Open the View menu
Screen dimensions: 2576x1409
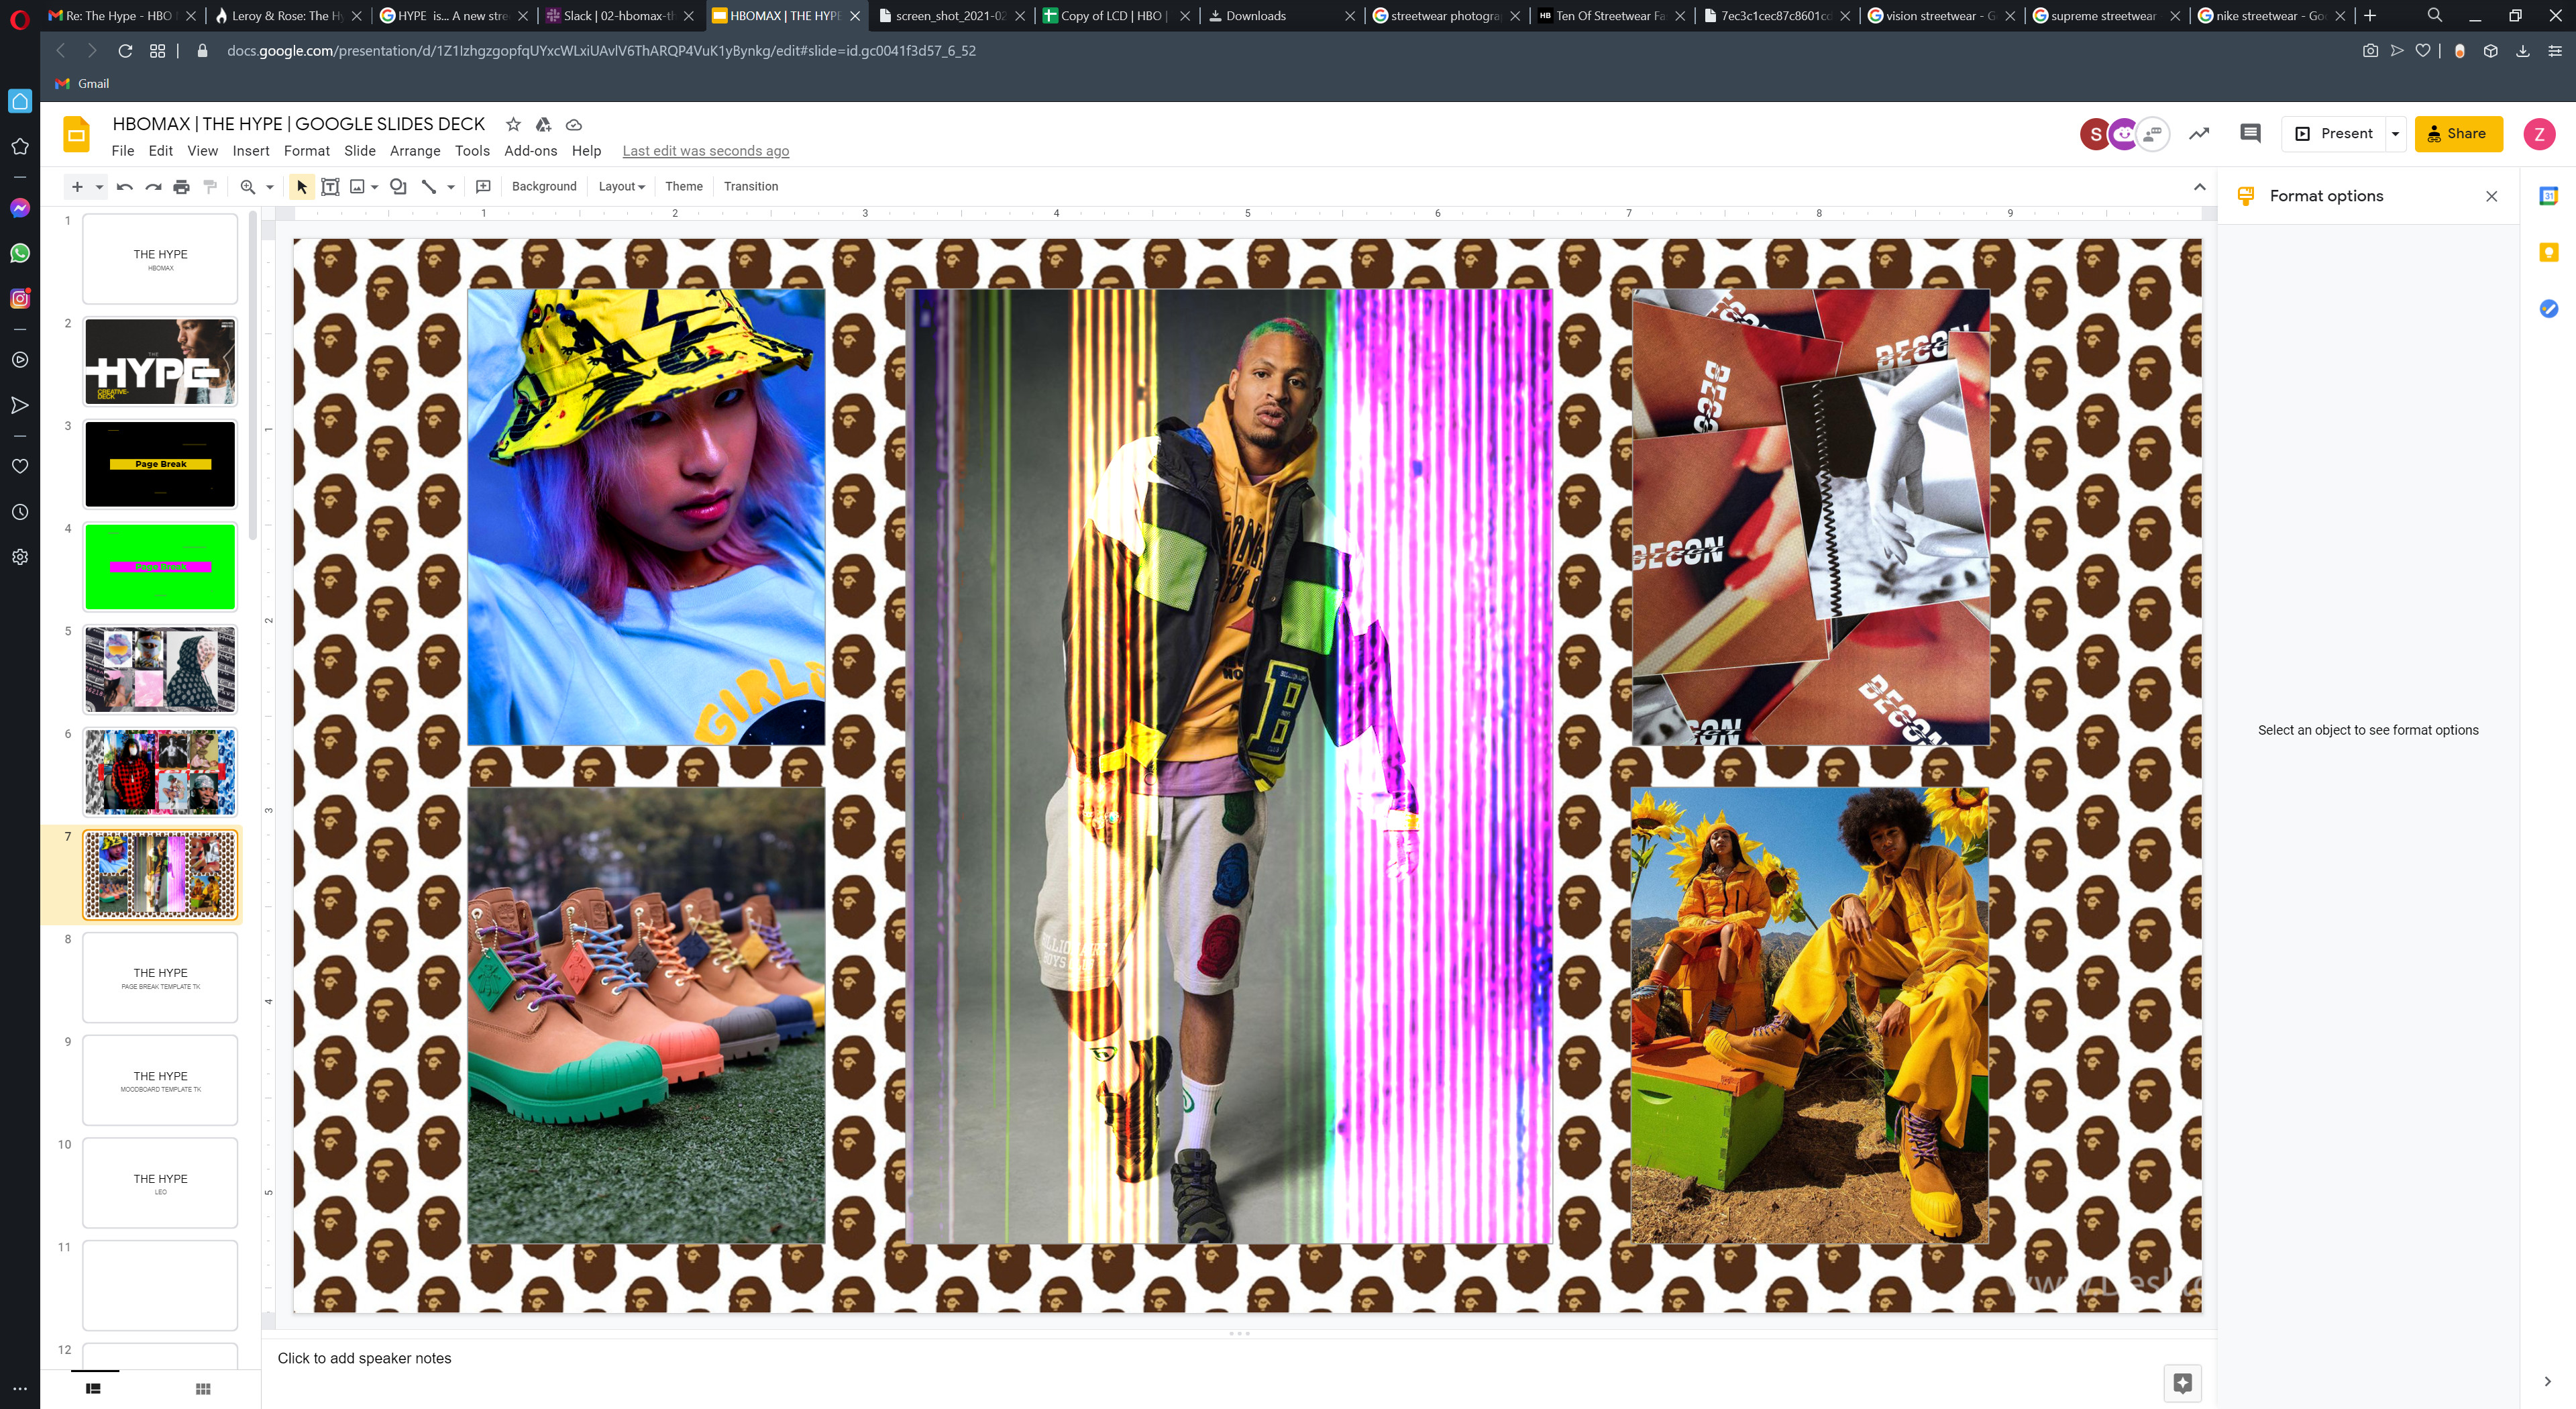(x=202, y=151)
